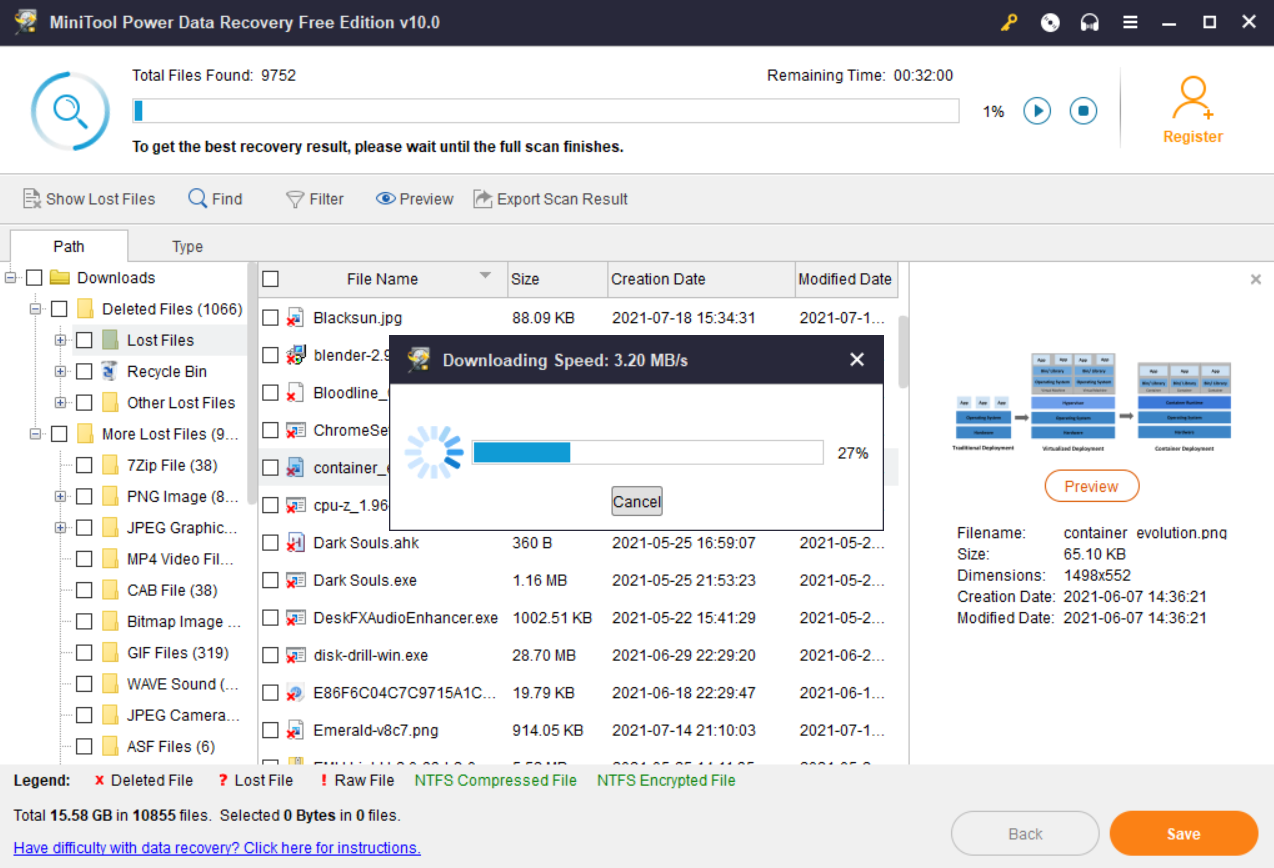This screenshot has height=868, width=1274.
Task: Open the Filter tool
Action: 314,199
